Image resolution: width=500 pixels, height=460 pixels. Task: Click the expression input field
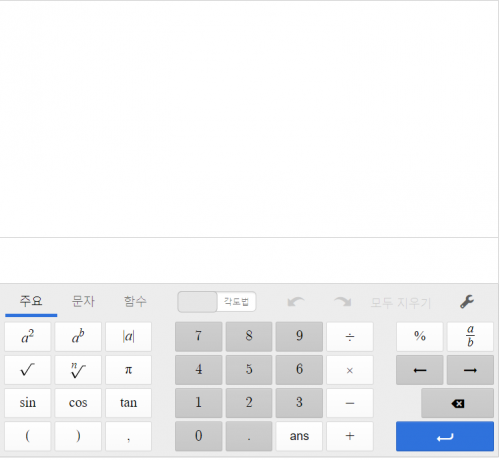click(x=249, y=260)
